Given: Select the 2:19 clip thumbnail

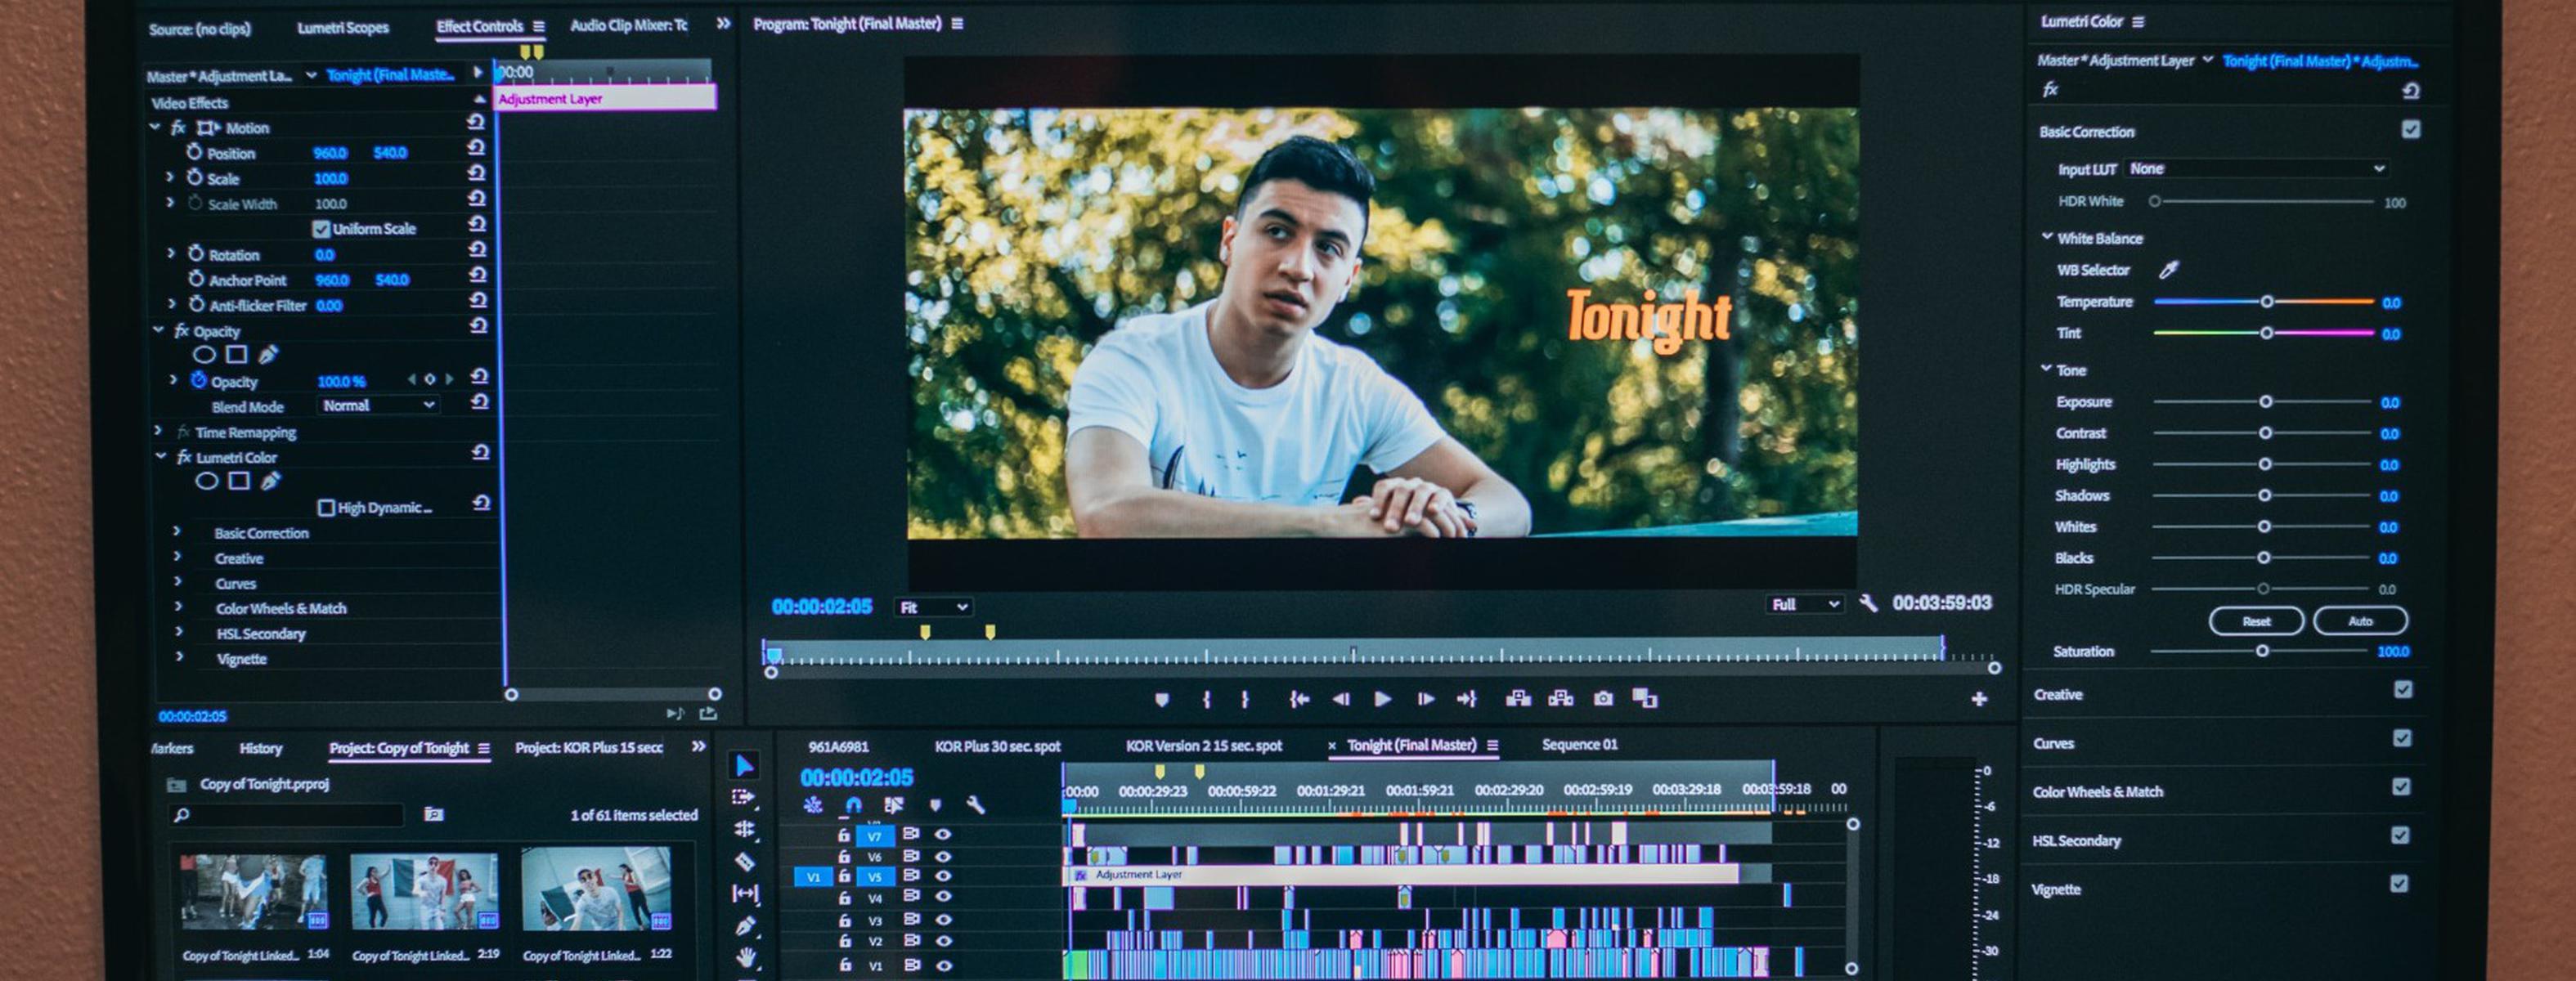Looking at the screenshot, I should pos(424,891).
